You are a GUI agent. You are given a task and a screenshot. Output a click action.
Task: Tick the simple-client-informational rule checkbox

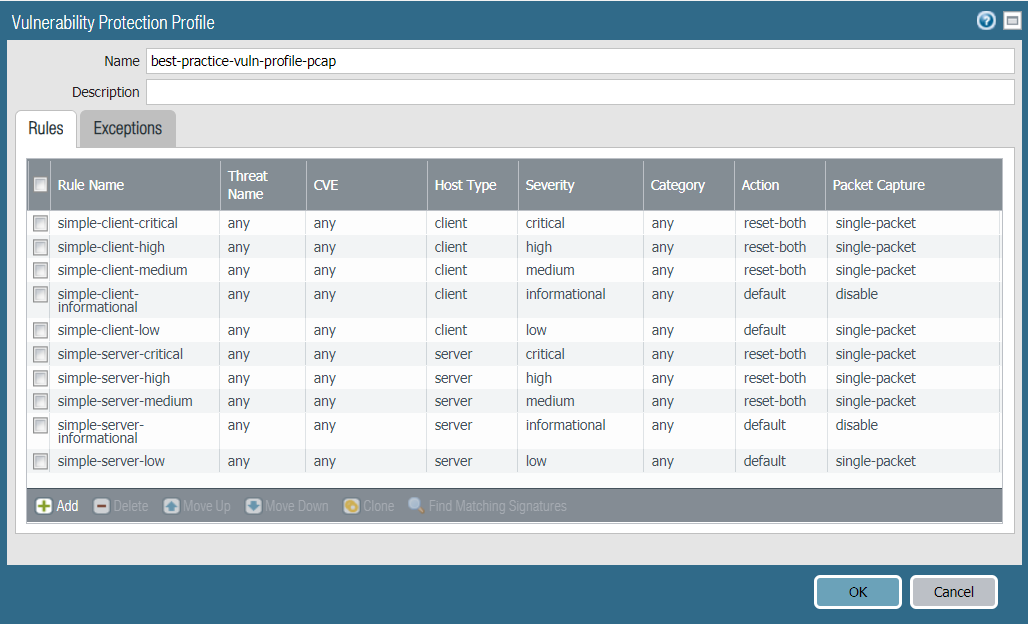click(40, 294)
